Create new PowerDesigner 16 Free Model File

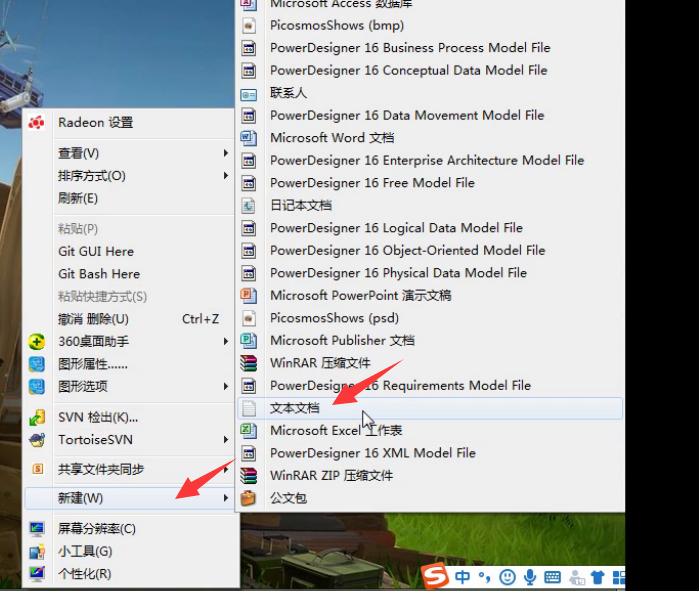coord(430,183)
